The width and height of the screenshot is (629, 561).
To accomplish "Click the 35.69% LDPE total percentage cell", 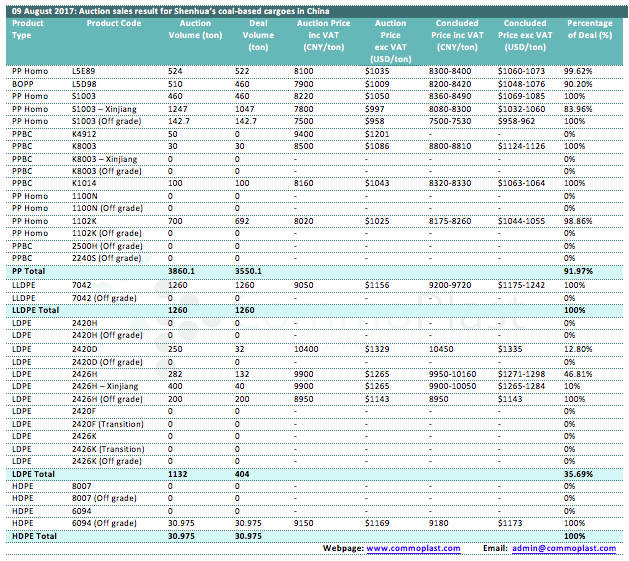I will pos(580,473).
